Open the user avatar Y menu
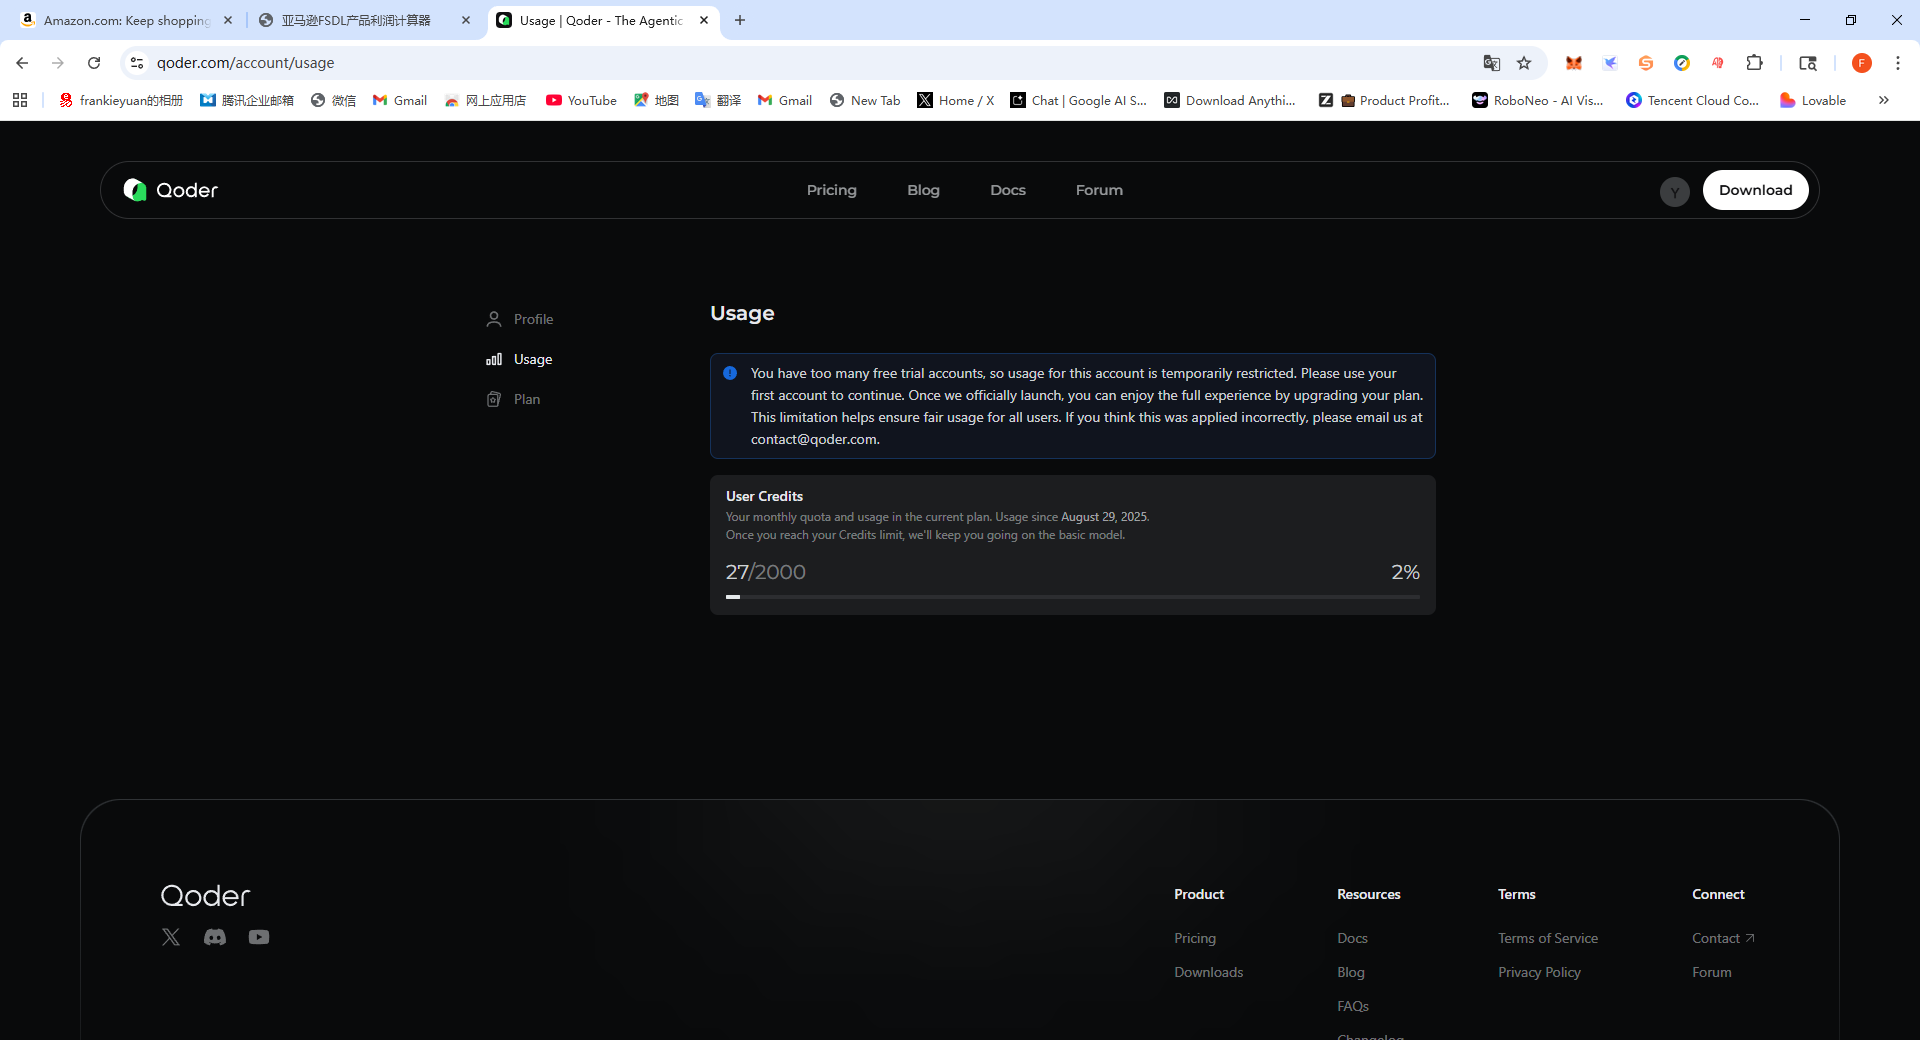Viewport: 1920px width, 1040px height. (1675, 191)
